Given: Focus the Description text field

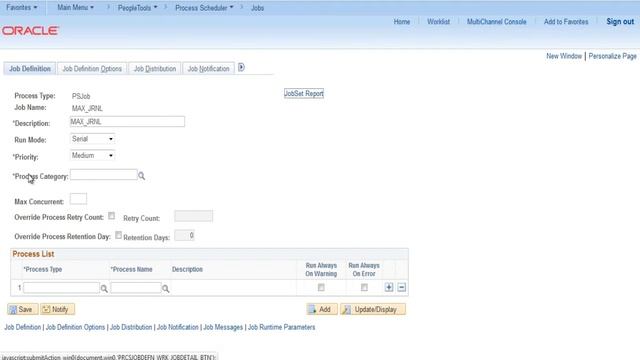Looking at the screenshot, I should coord(127,122).
